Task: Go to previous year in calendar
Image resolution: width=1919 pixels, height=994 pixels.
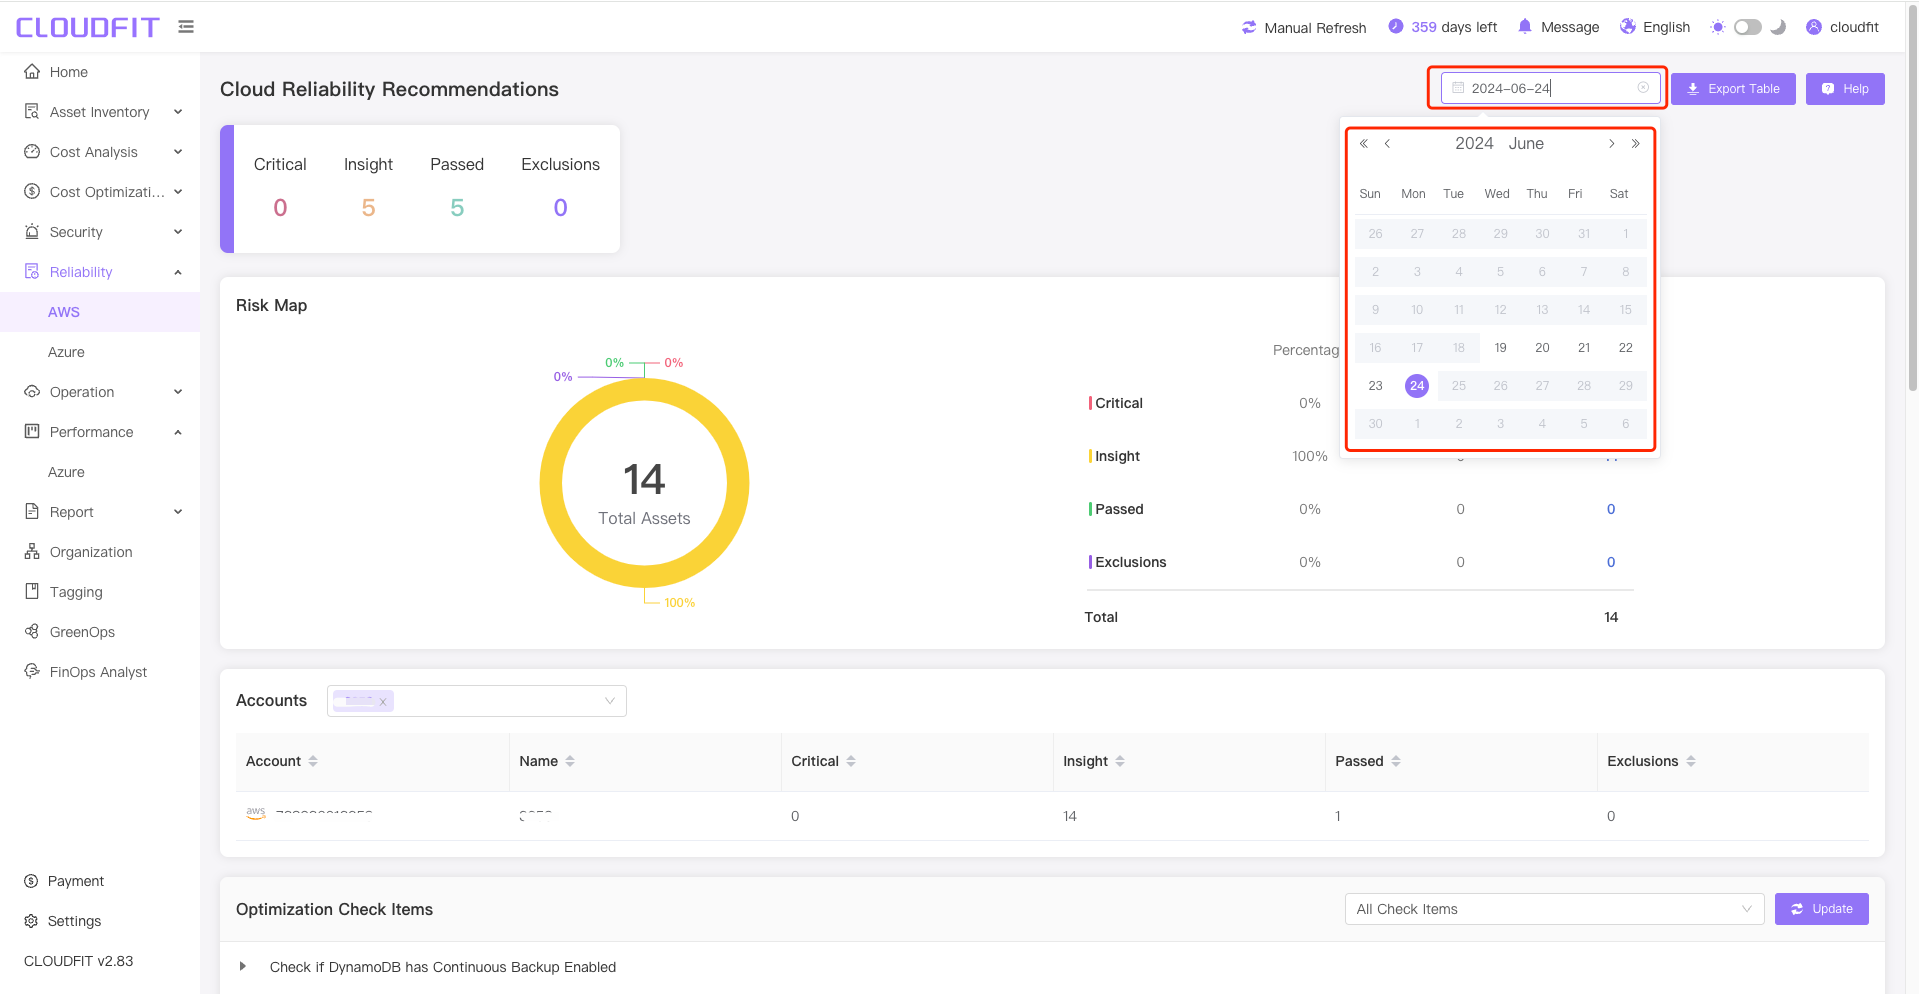Action: pyautogui.click(x=1364, y=144)
